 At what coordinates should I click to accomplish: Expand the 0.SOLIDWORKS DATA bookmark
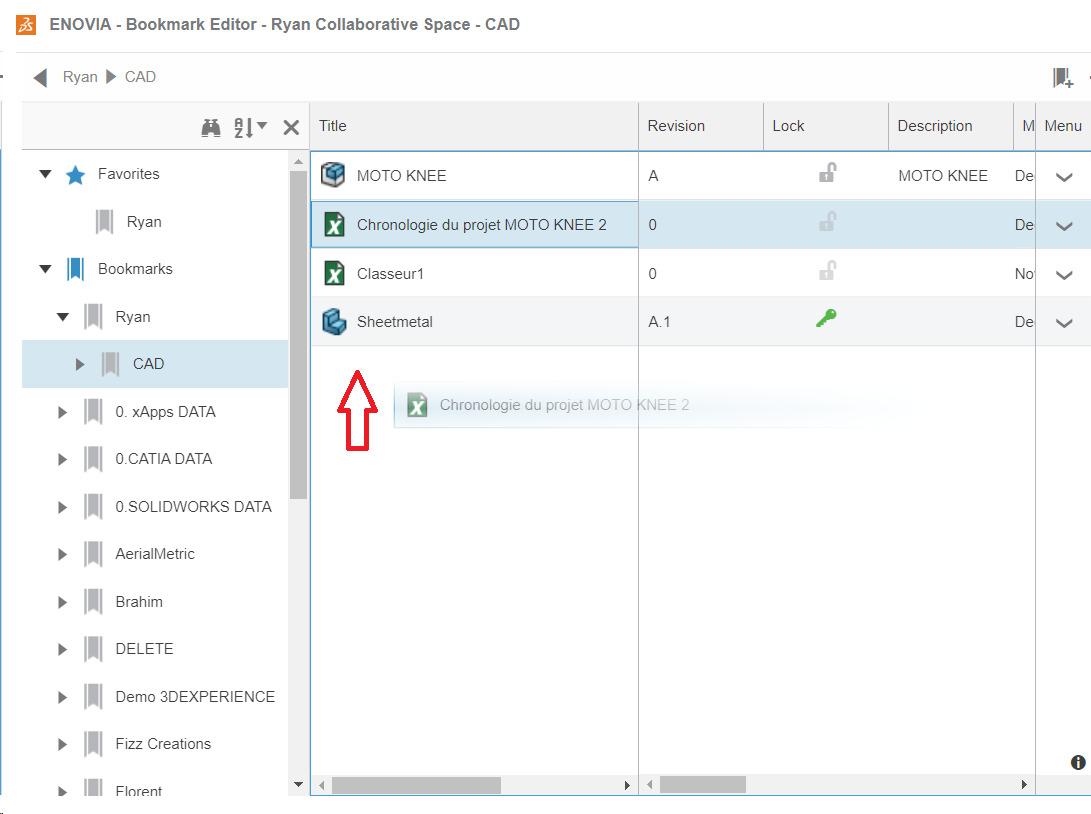[61, 506]
